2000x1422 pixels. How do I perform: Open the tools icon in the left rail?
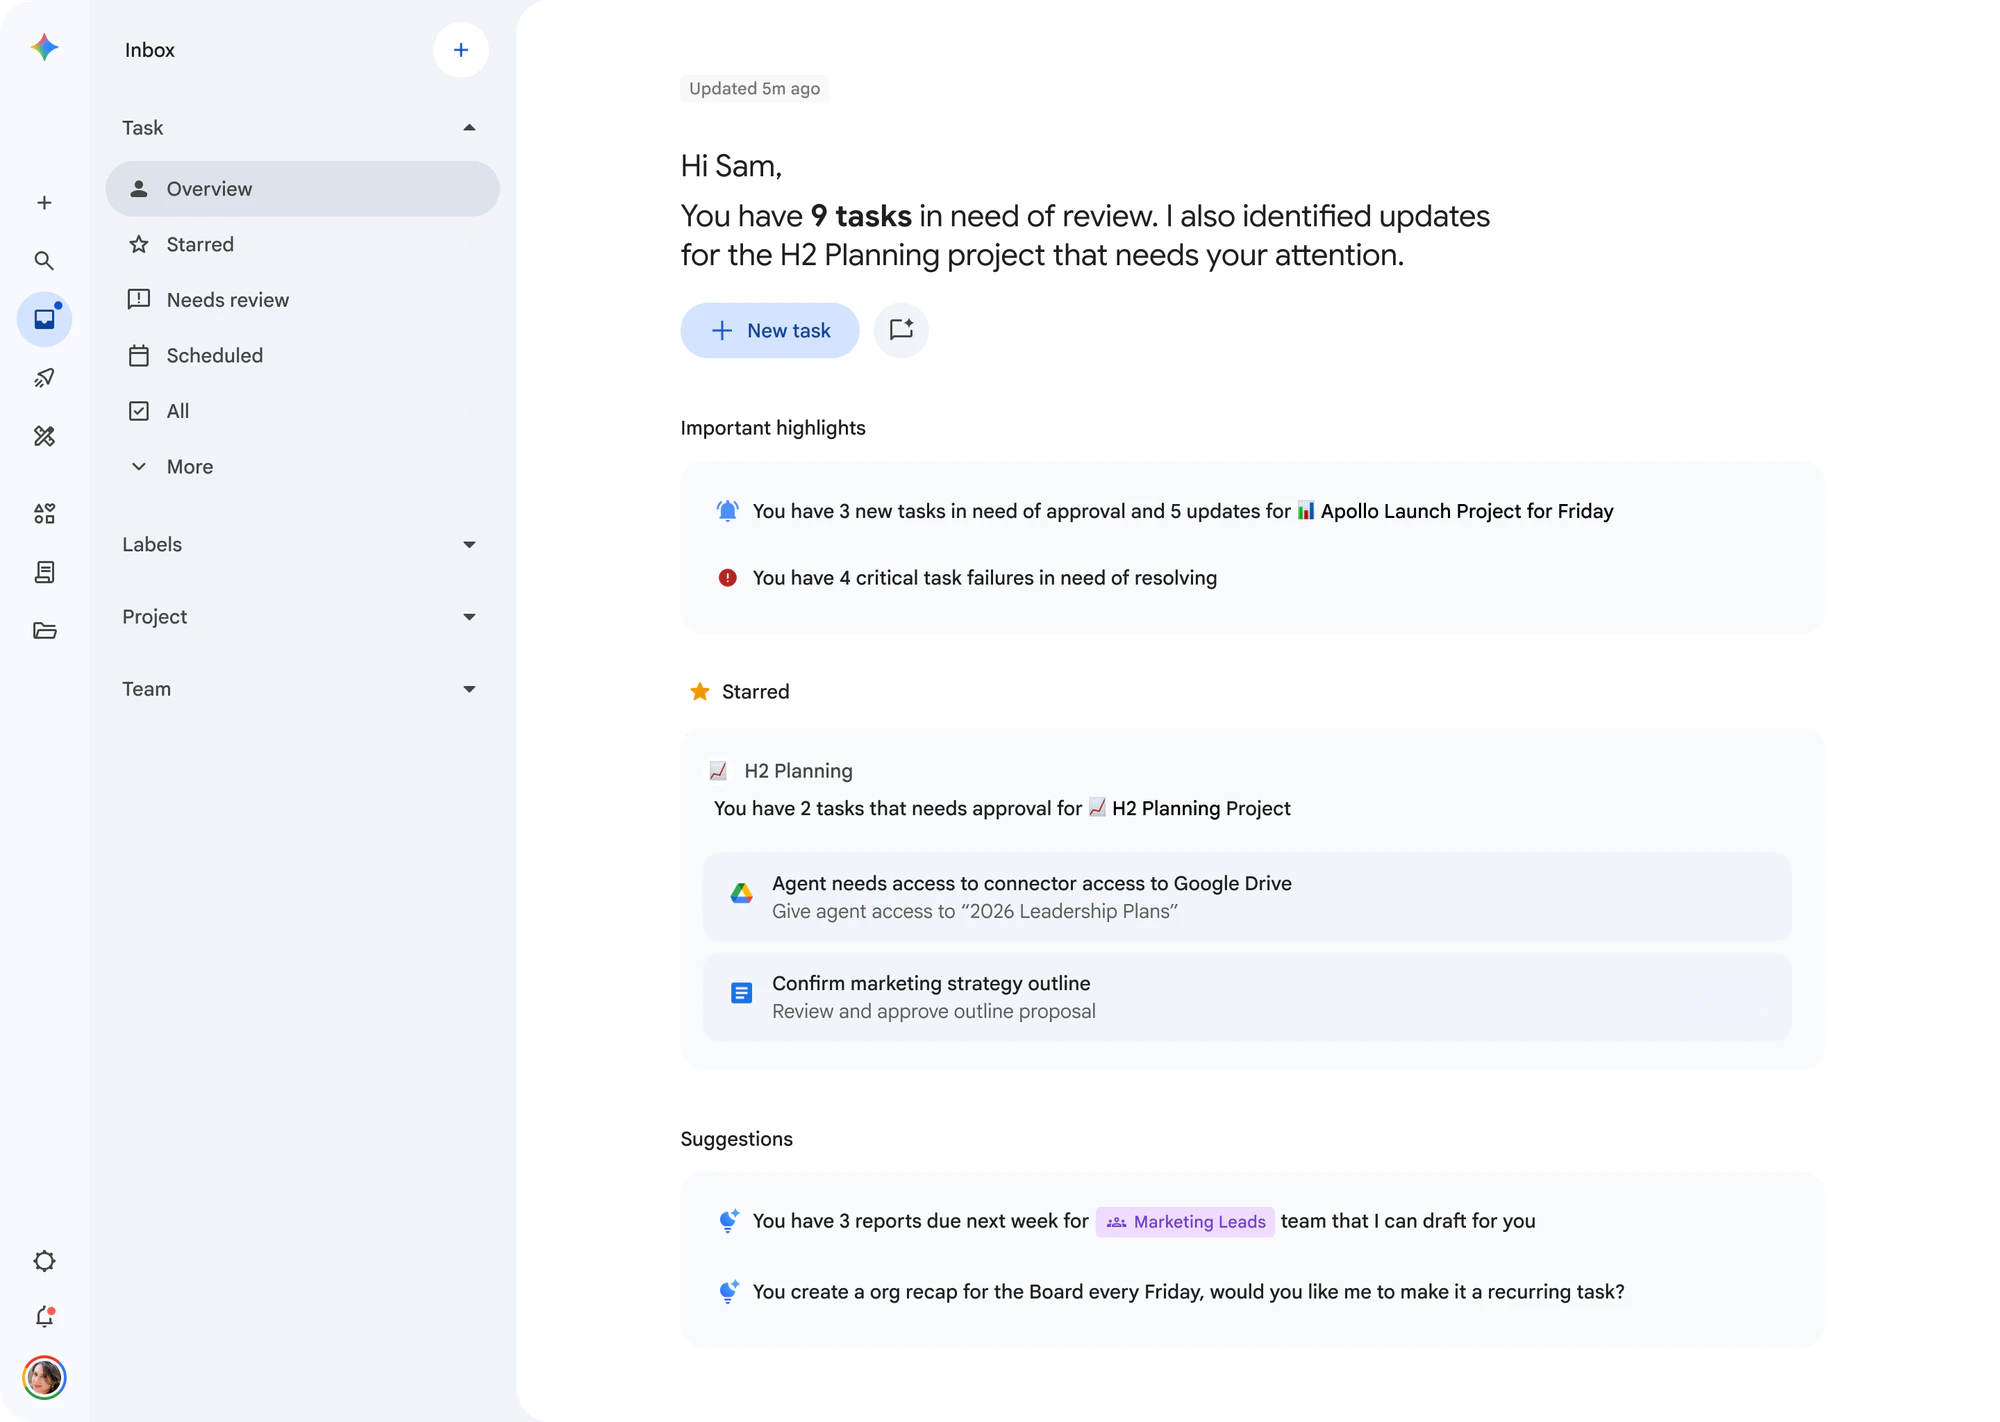pyautogui.click(x=44, y=436)
